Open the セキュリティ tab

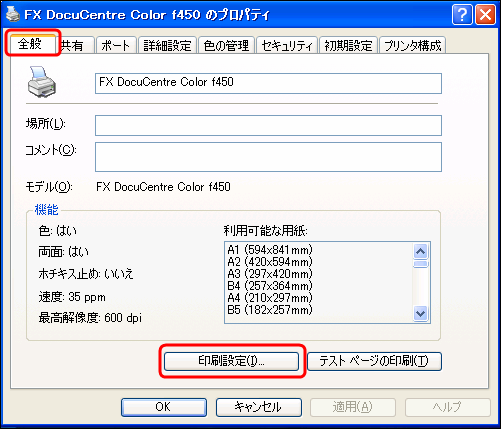pyautogui.click(x=287, y=45)
